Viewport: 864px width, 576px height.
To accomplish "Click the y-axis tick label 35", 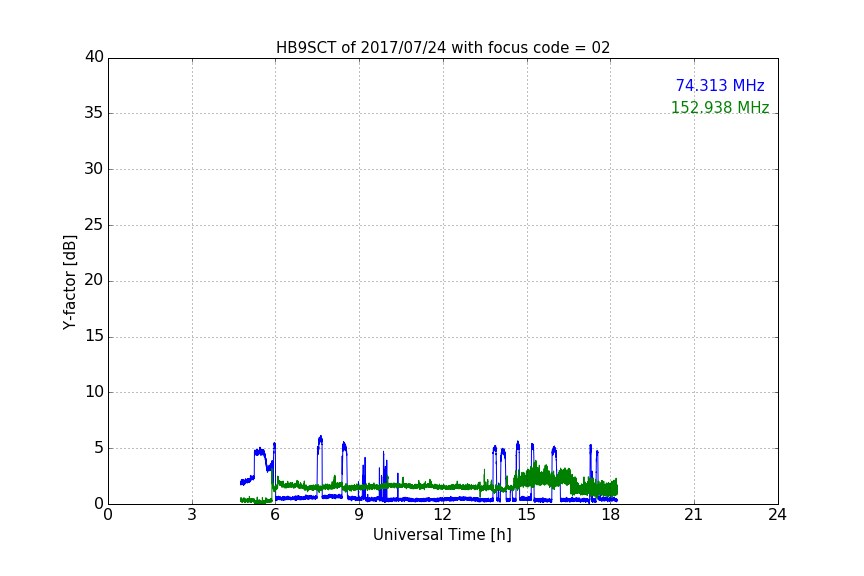I will pos(94,113).
